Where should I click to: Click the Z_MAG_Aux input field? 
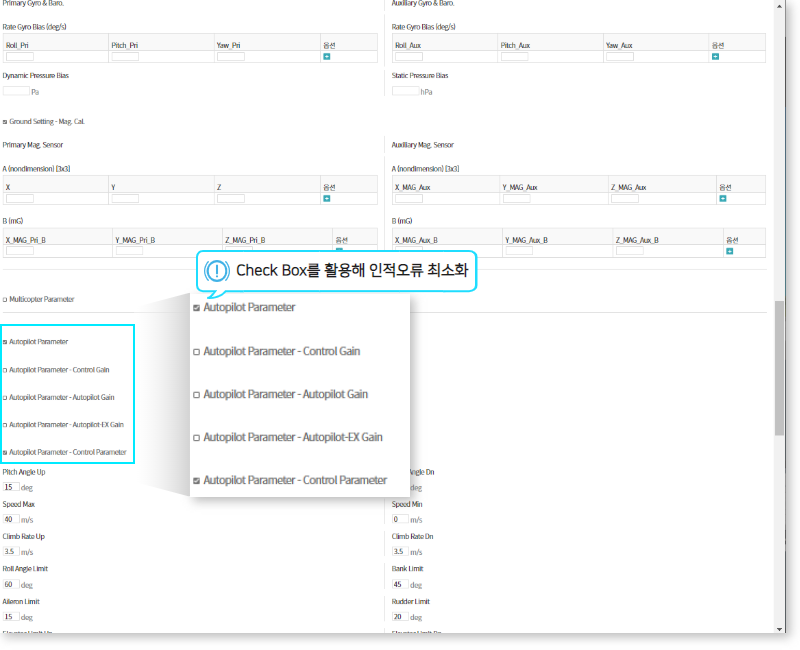(x=625, y=198)
